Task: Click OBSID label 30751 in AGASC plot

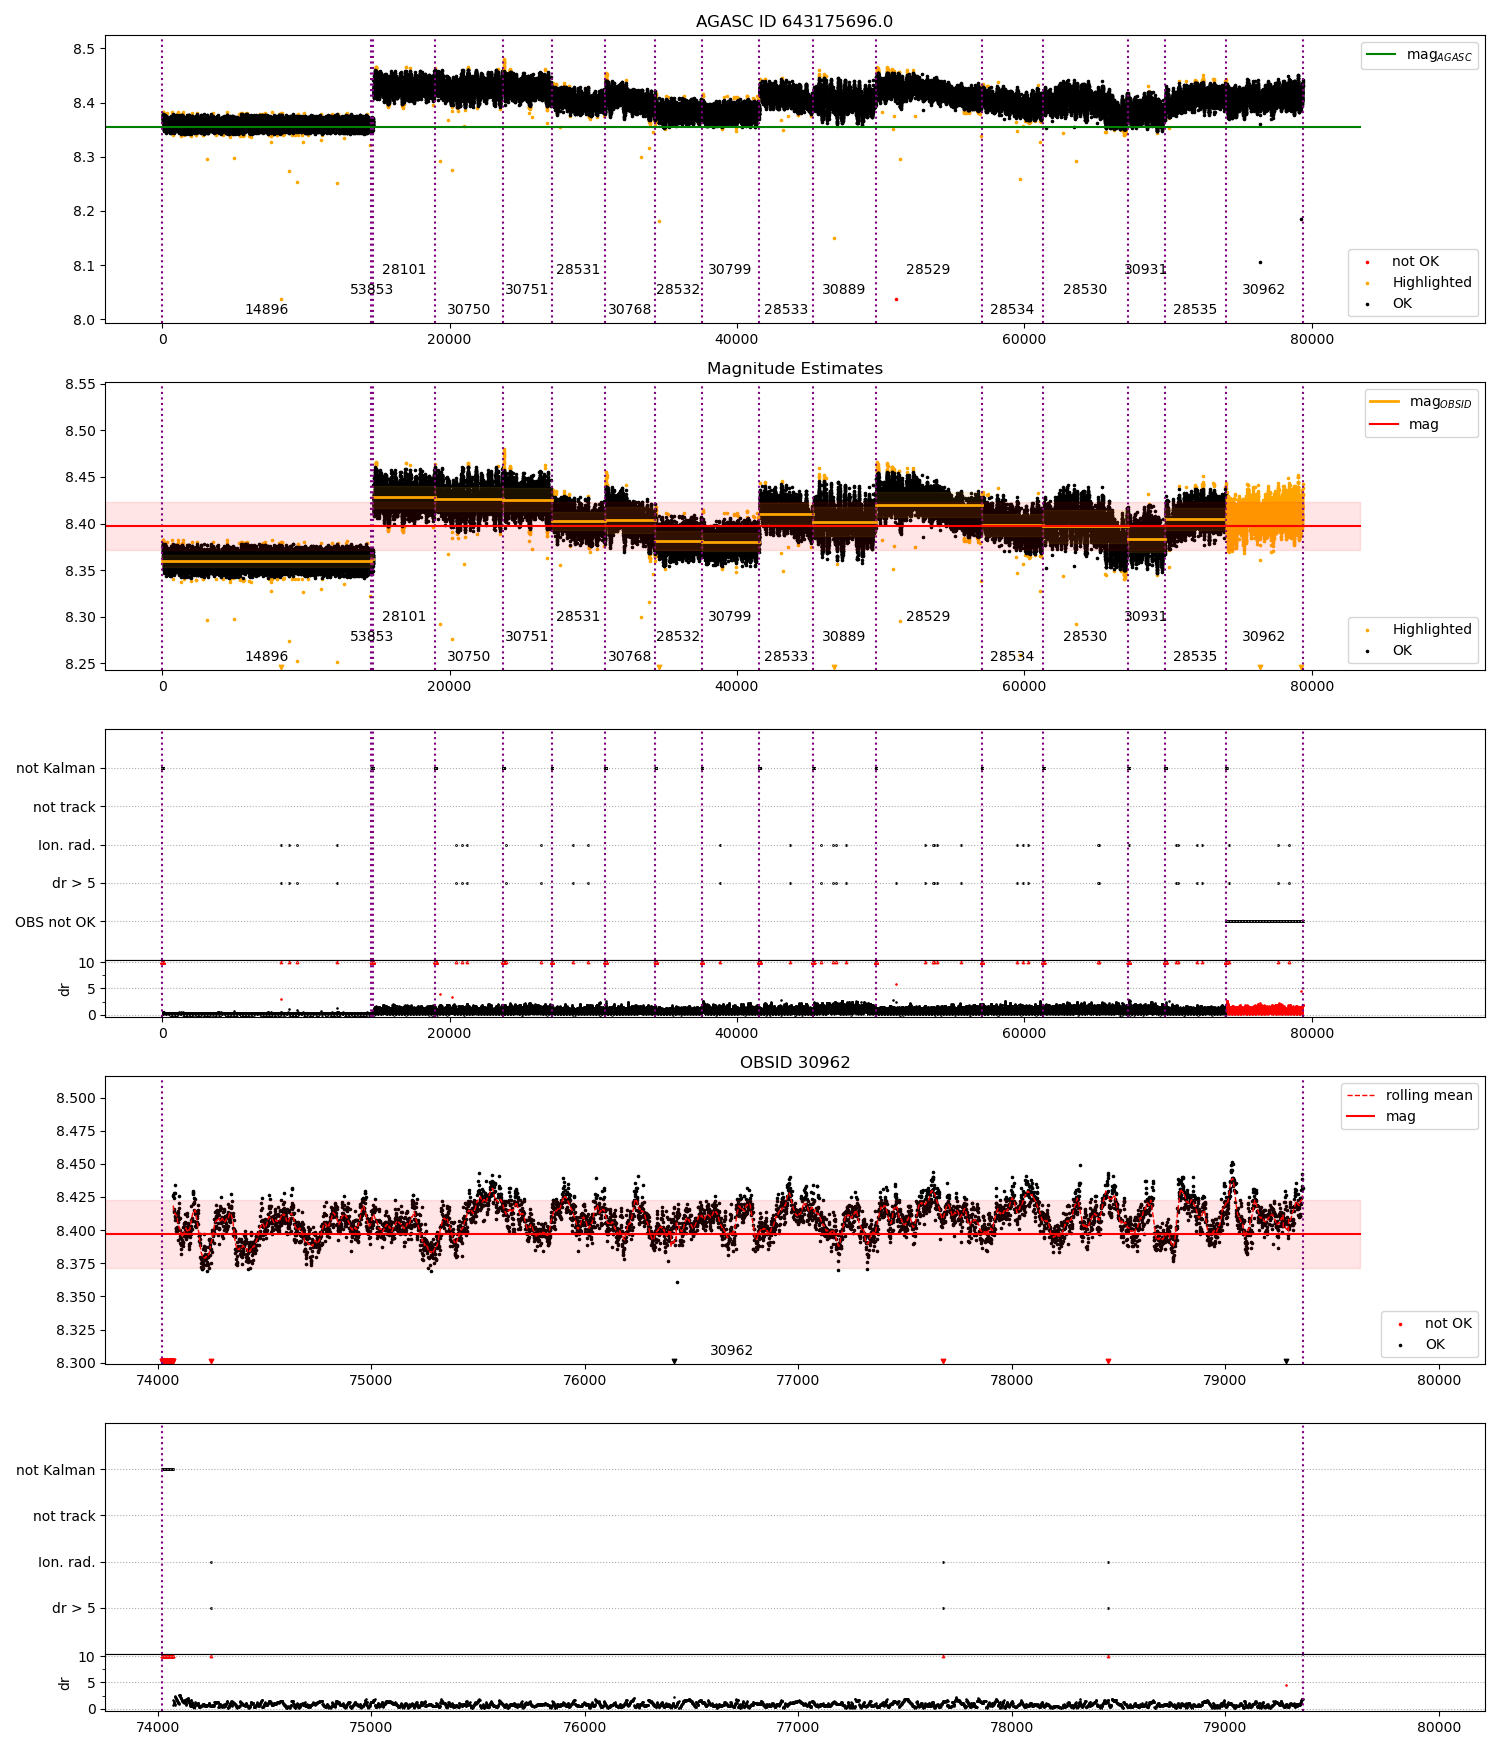Action: click(x=526, y=290)
